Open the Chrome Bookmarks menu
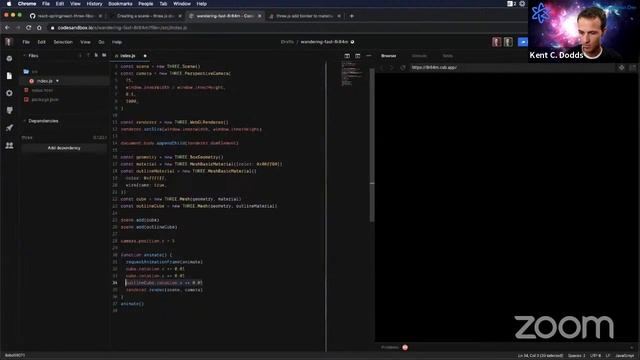 pos(120,4)
